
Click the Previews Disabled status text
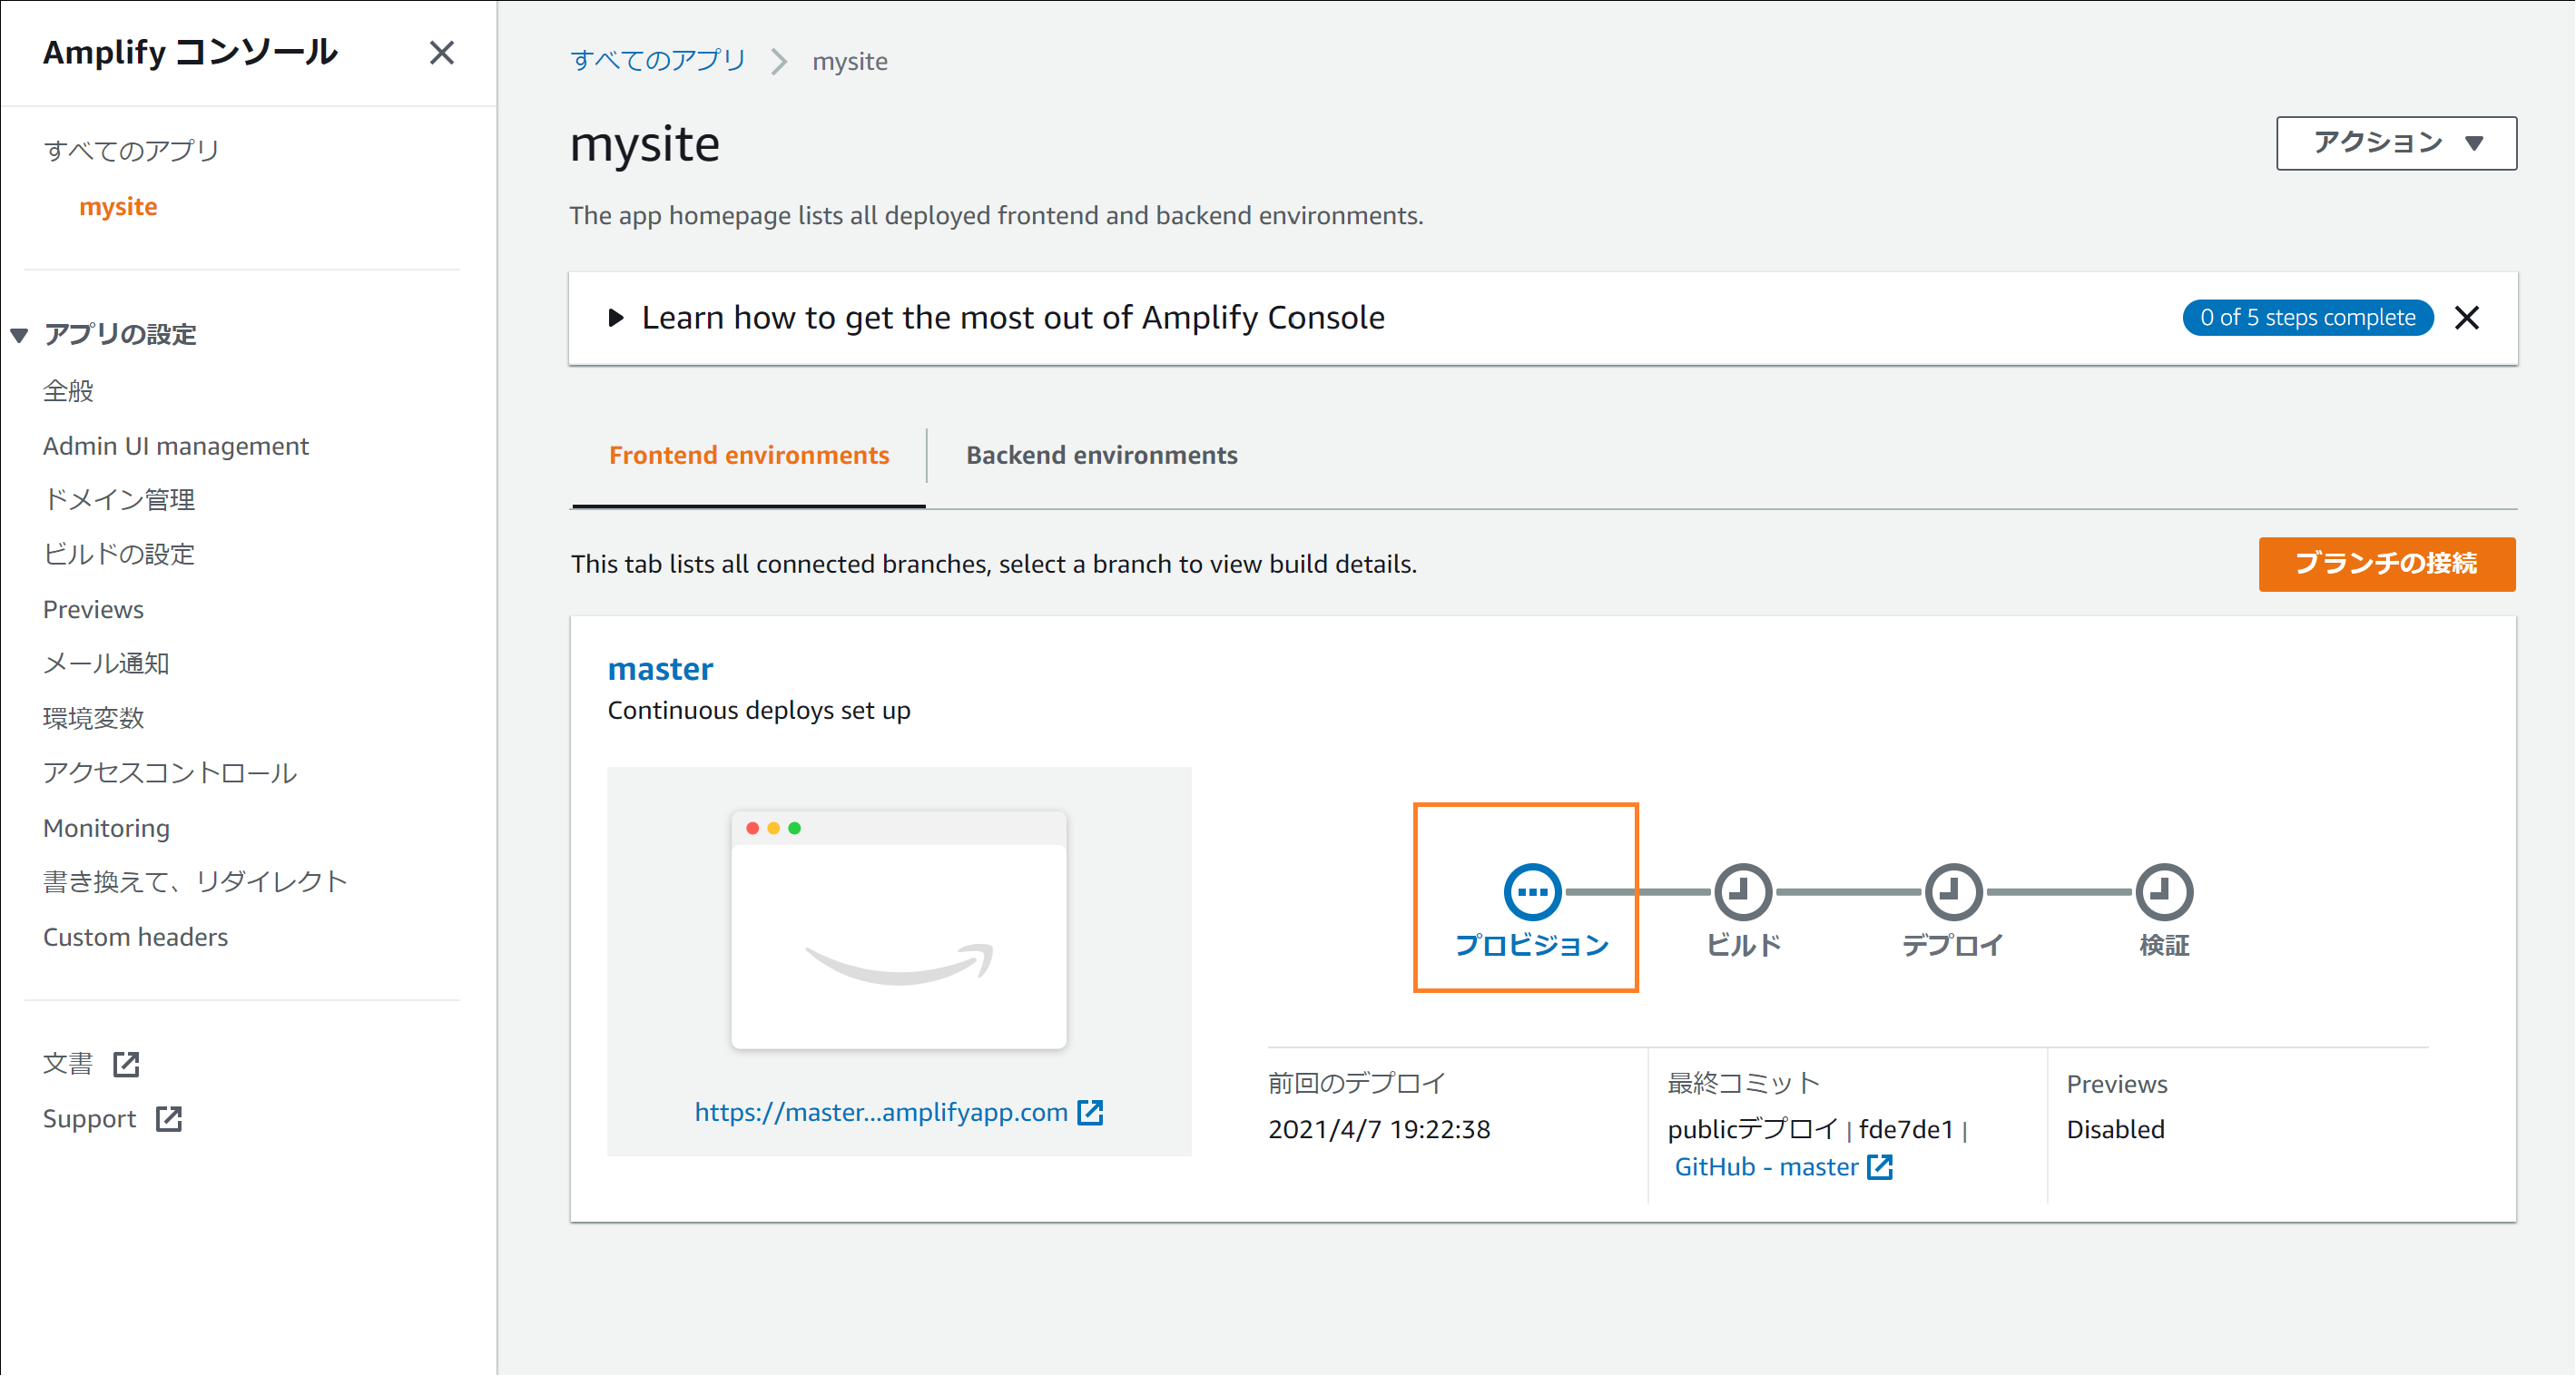(2115, 1129)
